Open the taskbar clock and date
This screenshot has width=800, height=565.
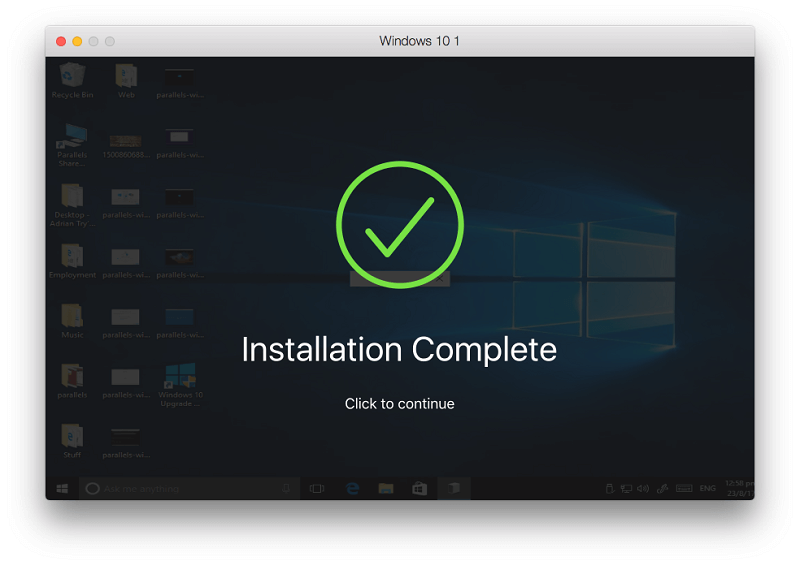coord(739,488)
